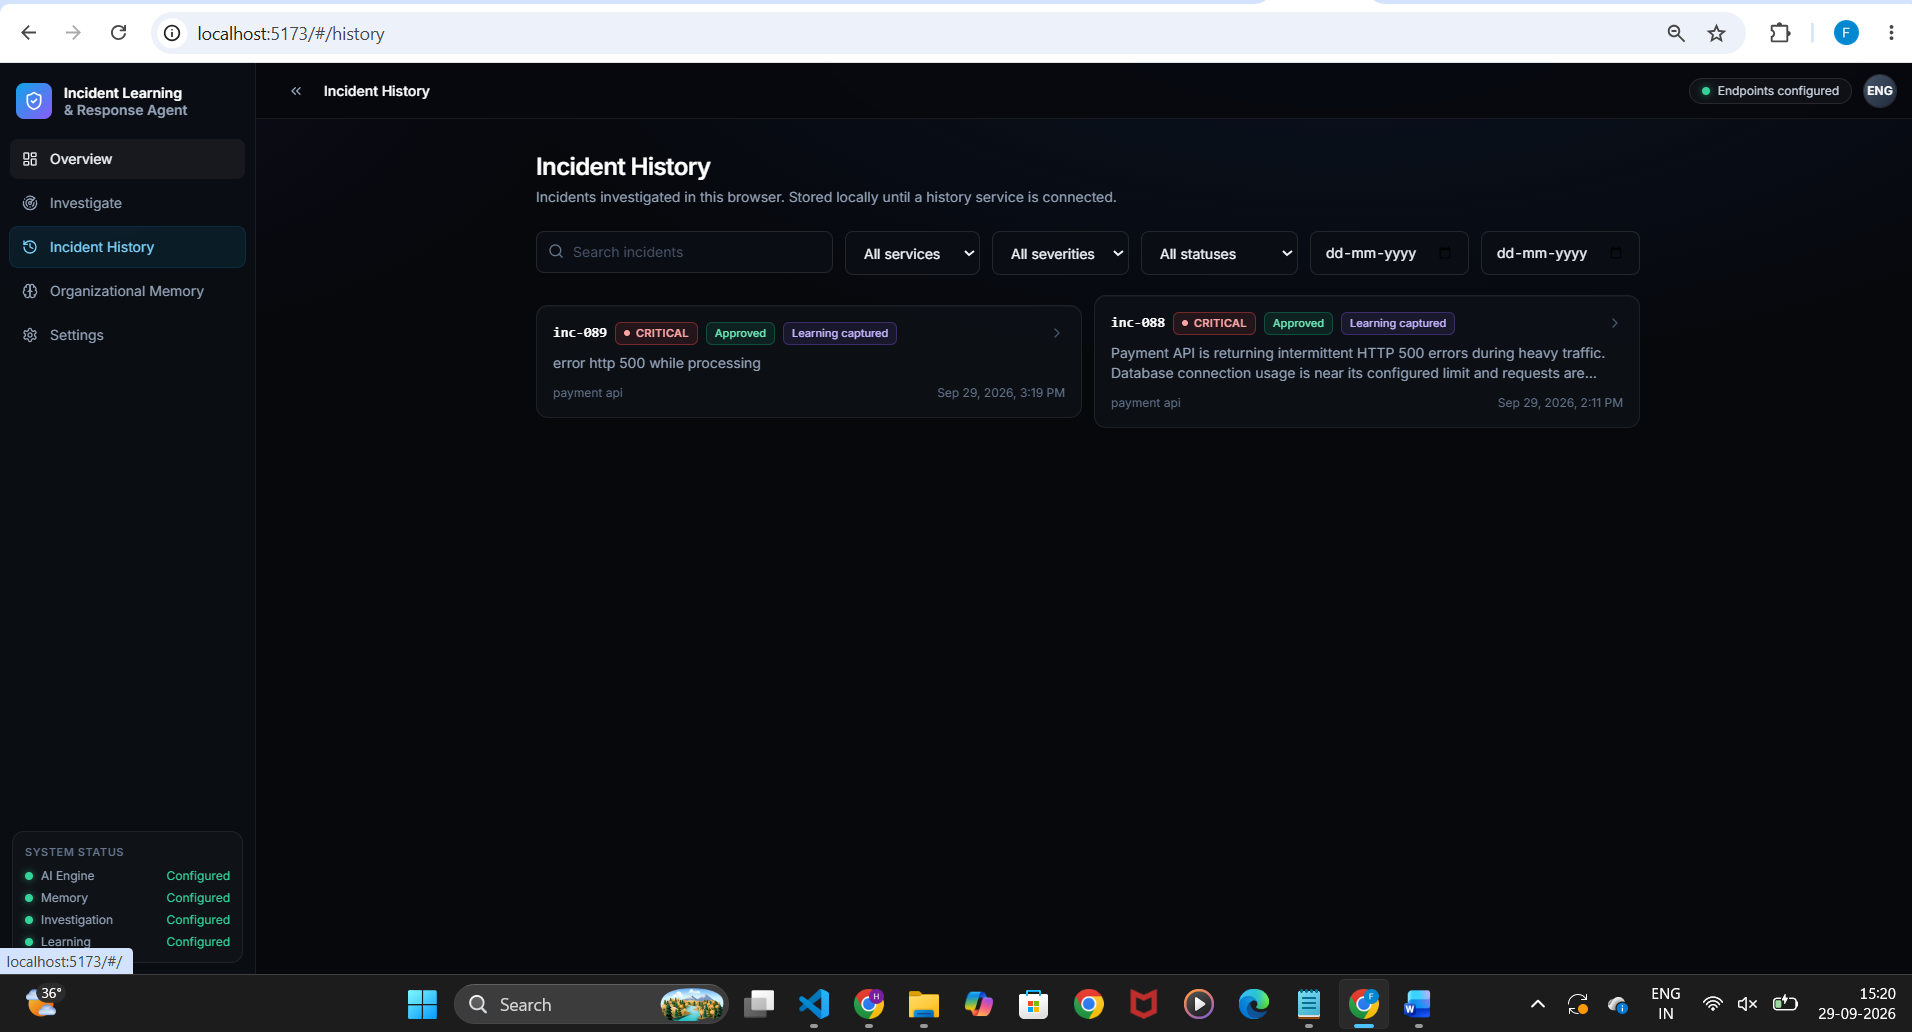Open the second date calendar picker icon
1912x1032 pixels.
tap(1616, 253)
